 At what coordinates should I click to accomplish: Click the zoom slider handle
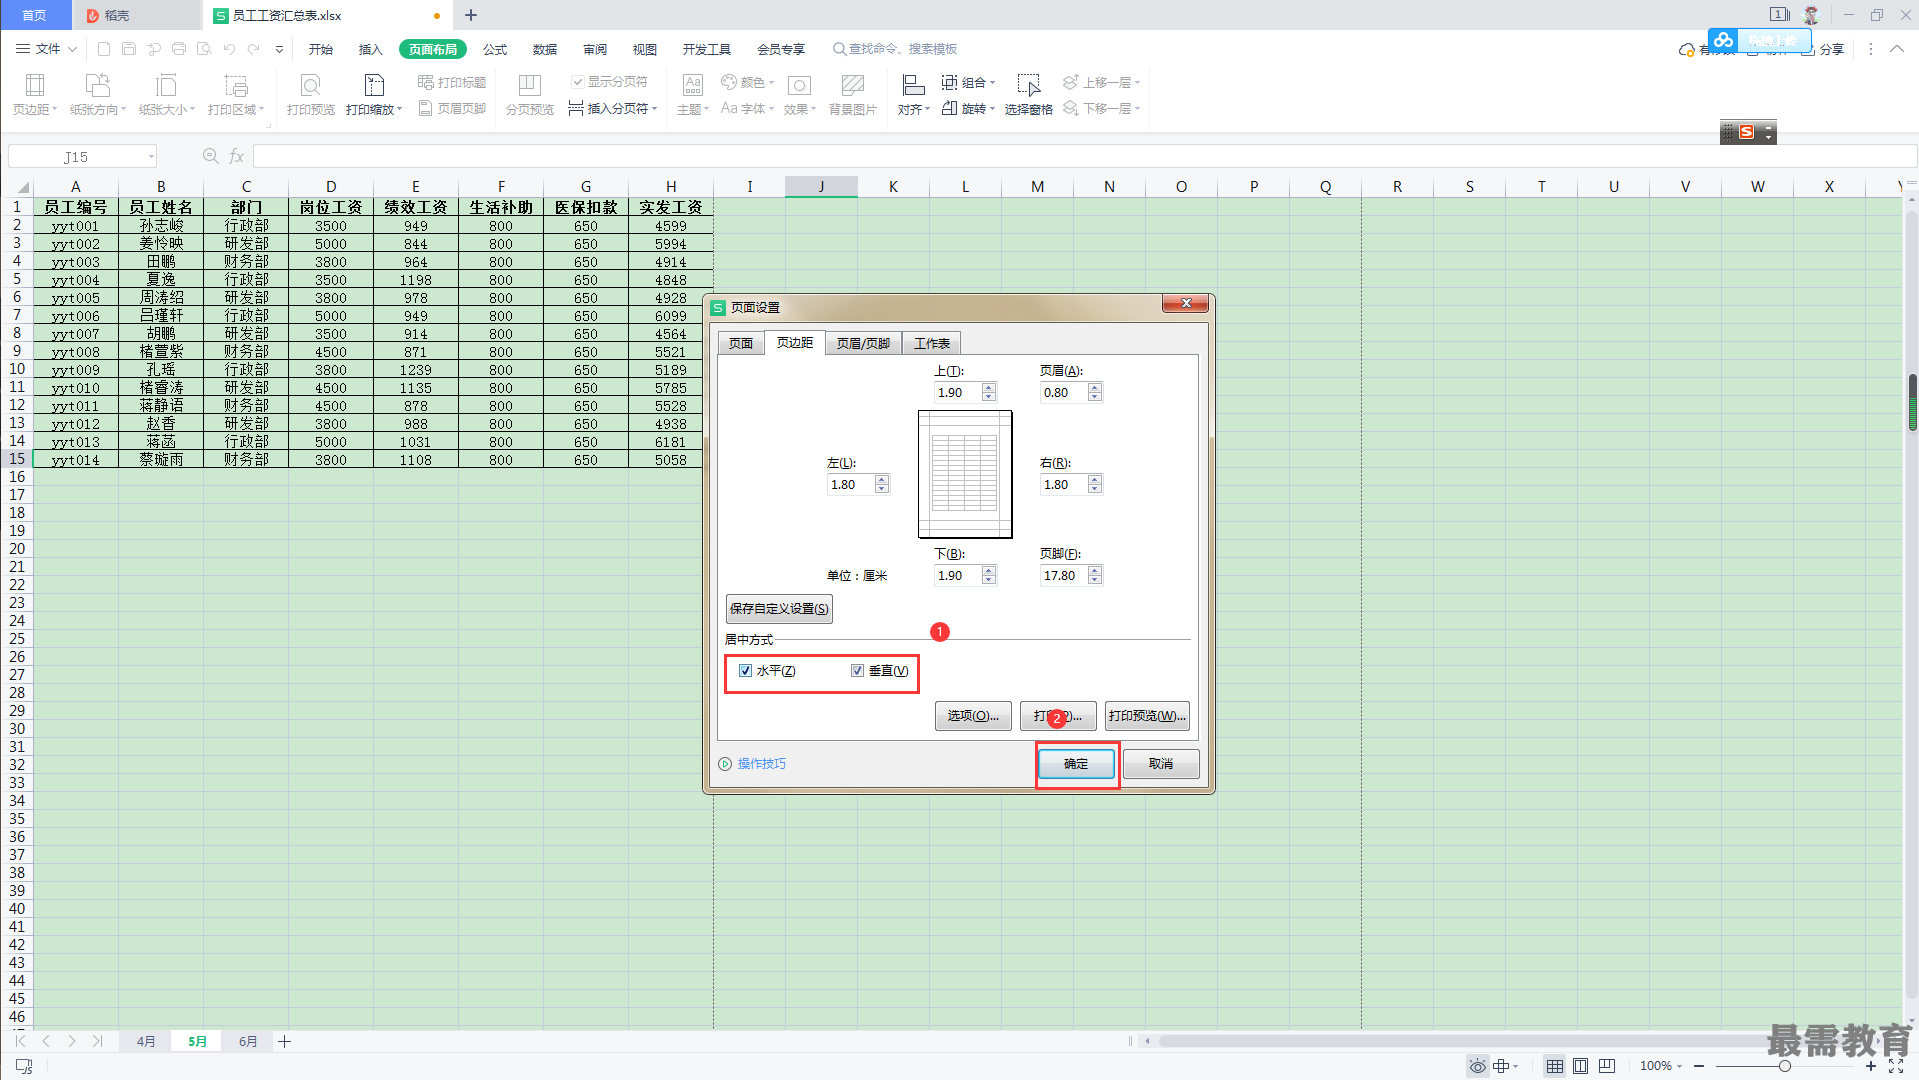click(x=1784, y=1066)
